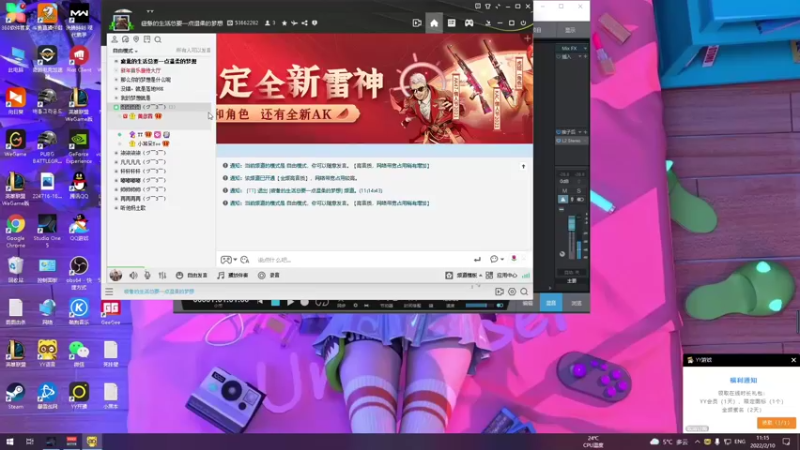The image size is (800, 450).
Task: Open the Thor skin promotional banner
Action: coord(374,89)
